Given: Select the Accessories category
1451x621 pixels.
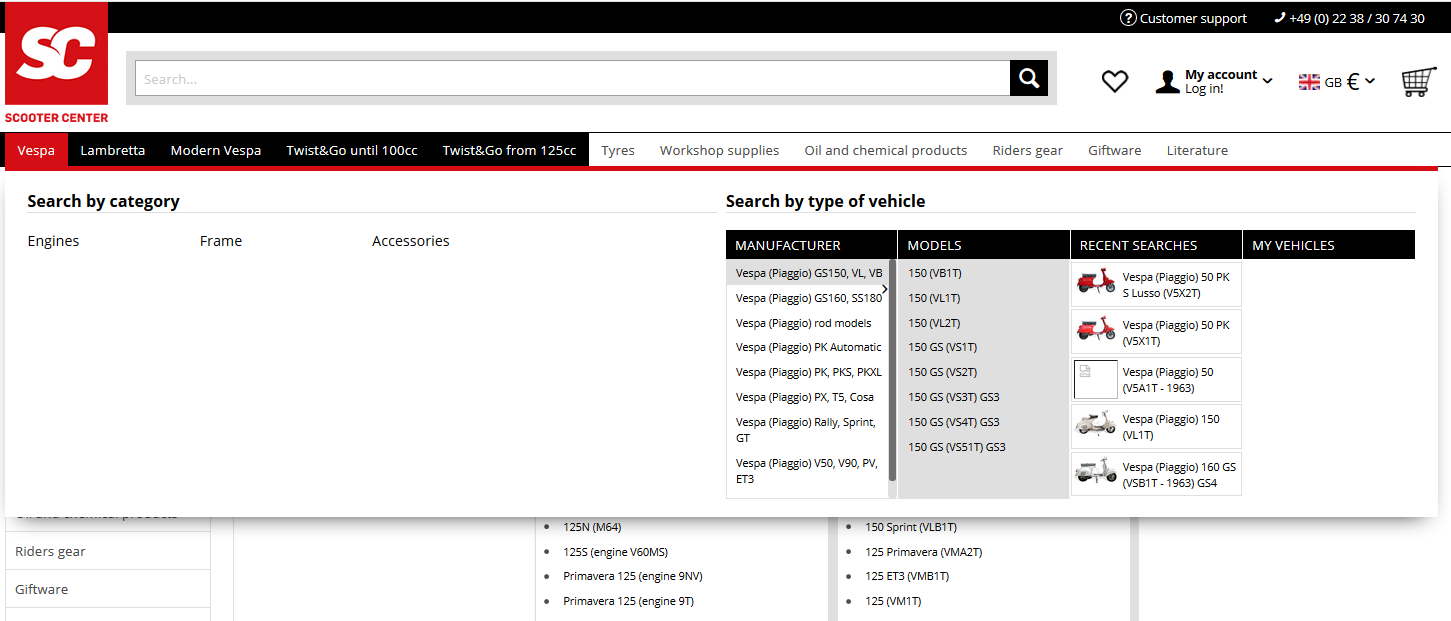Looking at the screenshot, I should pos(411,241).
